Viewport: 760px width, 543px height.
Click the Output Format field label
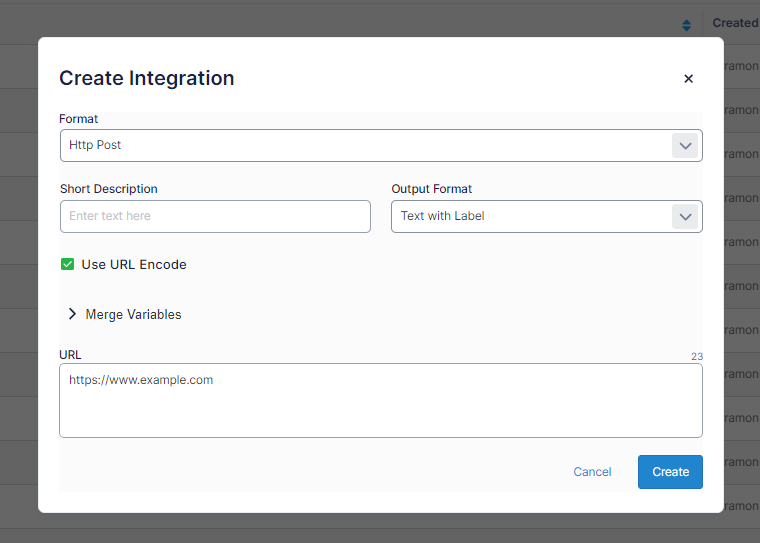click(431, 189)
